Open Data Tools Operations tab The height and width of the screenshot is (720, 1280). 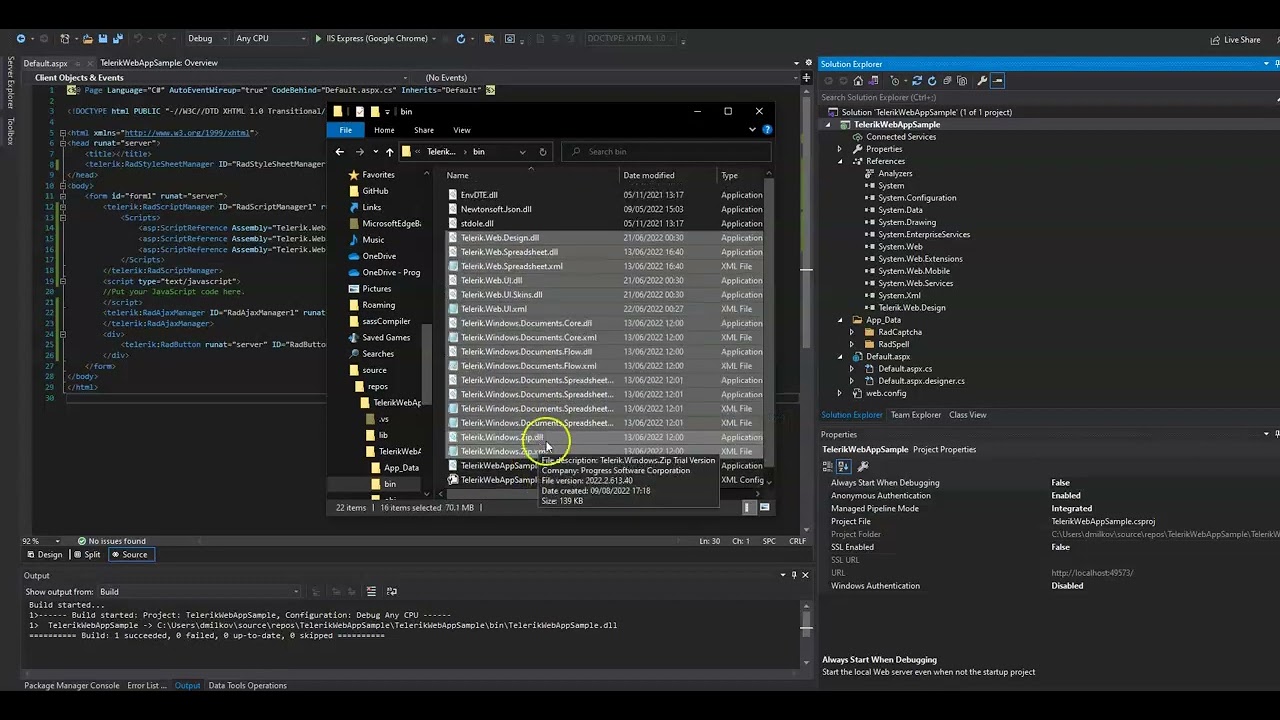point(247,686)
